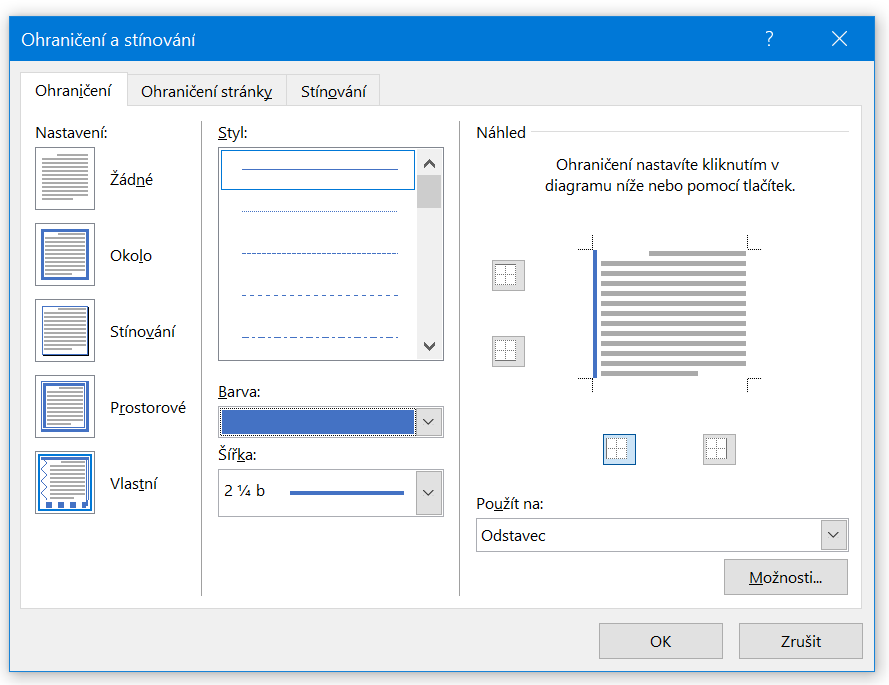The width and height of the screenshot is (889, 685).
Task: Choose the Okolo box border setting icon
Action: pyautogui.click(x=65, y=255)
